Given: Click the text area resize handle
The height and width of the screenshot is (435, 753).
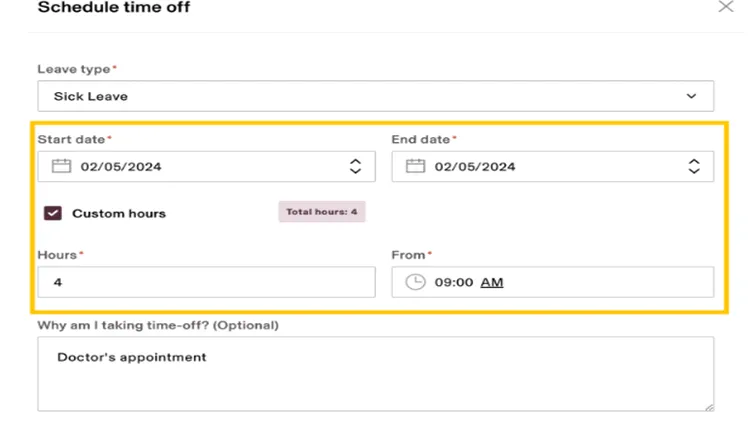Looking at the screenshot, I should [709, 407].
